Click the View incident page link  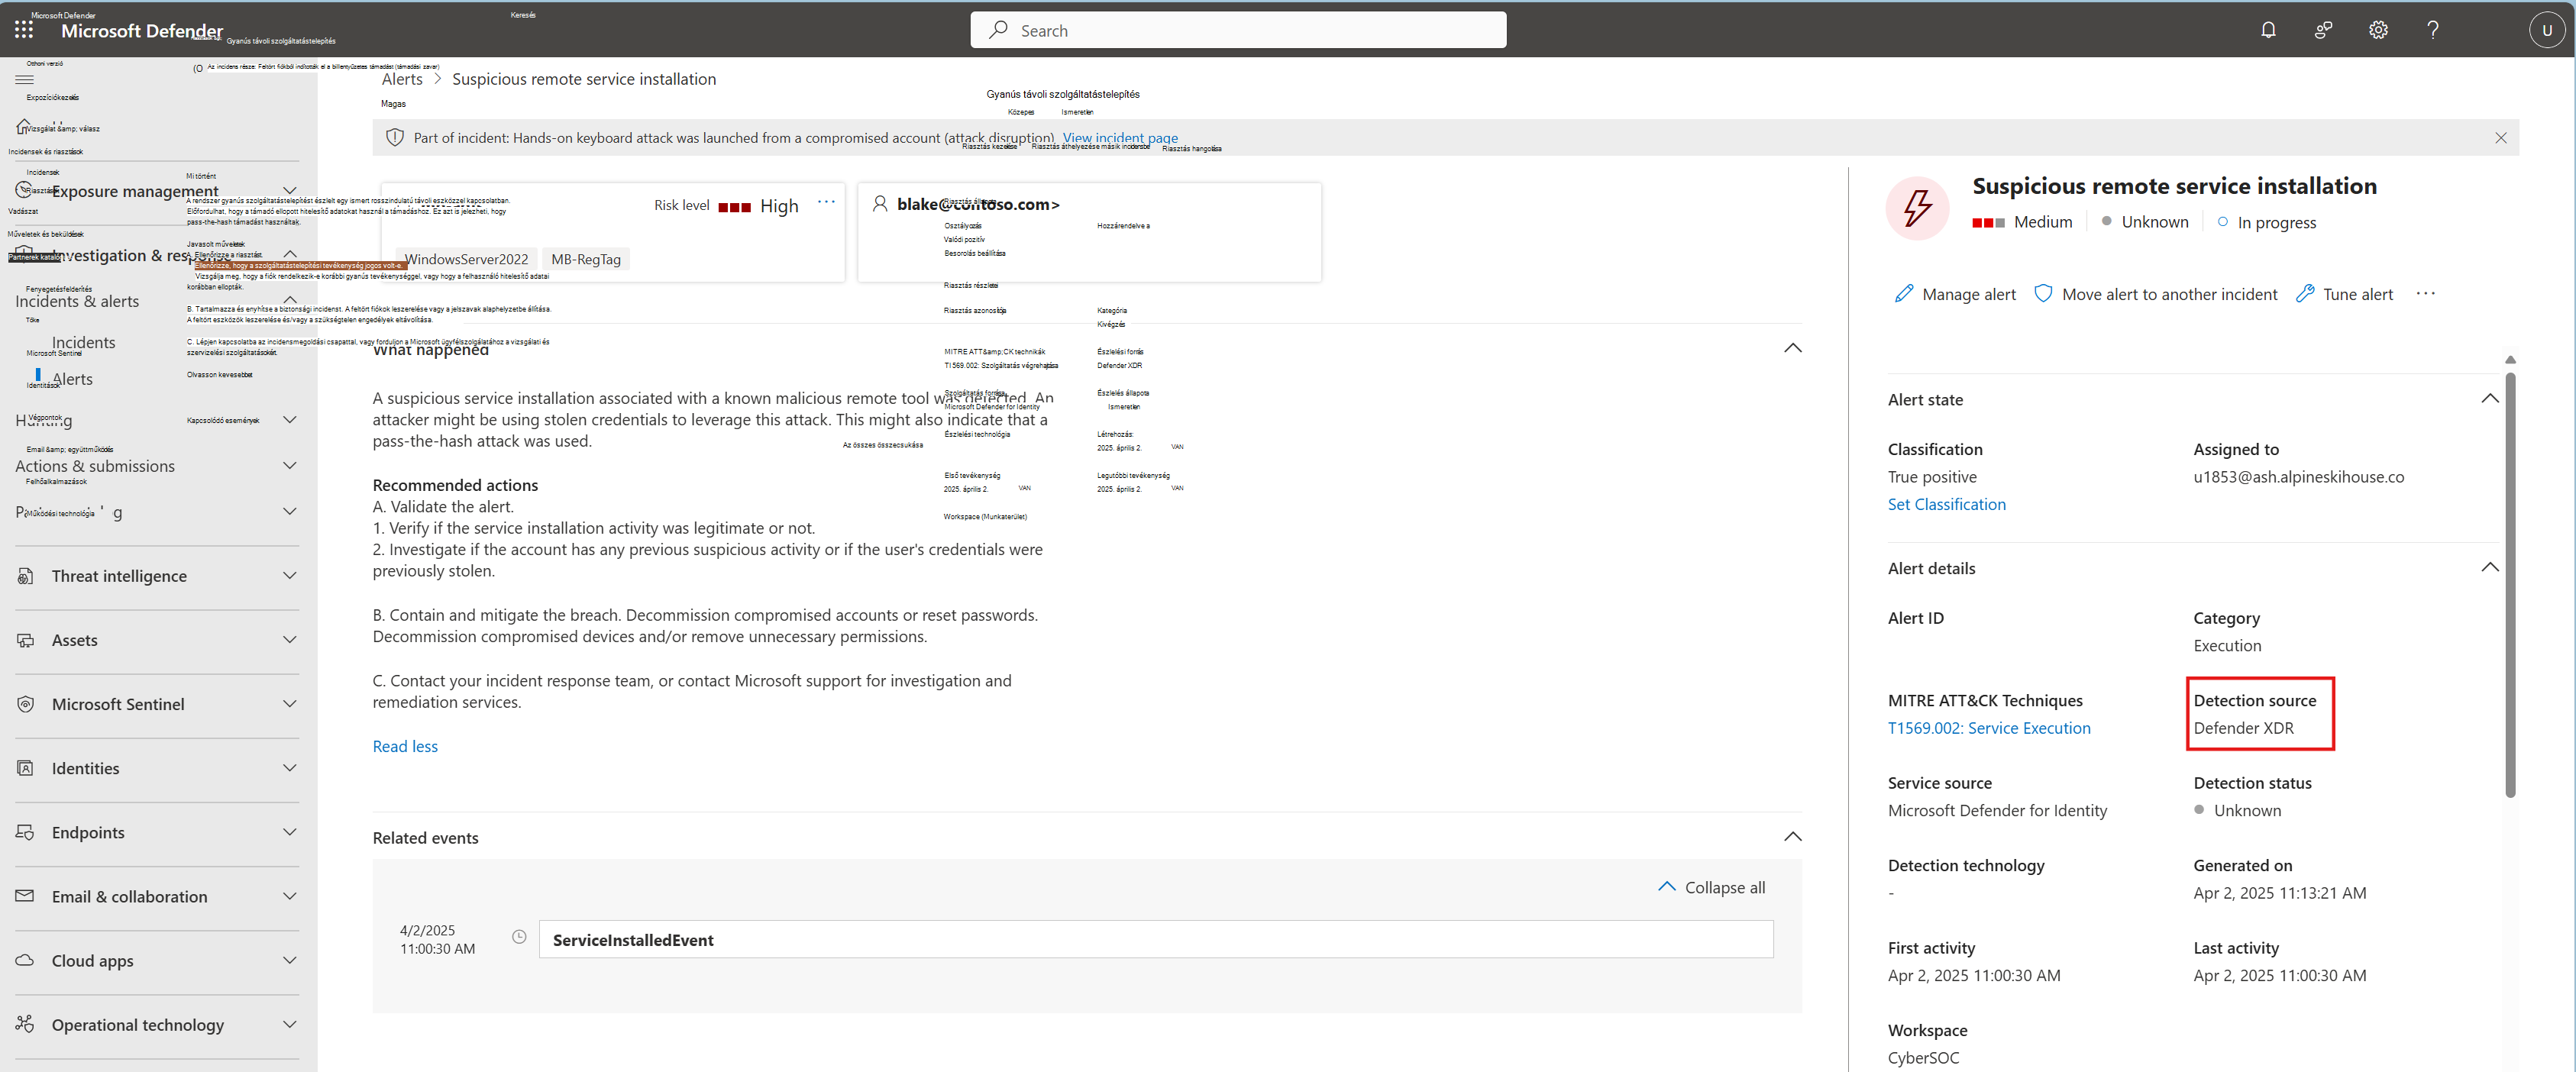[x=1120, y=138]
